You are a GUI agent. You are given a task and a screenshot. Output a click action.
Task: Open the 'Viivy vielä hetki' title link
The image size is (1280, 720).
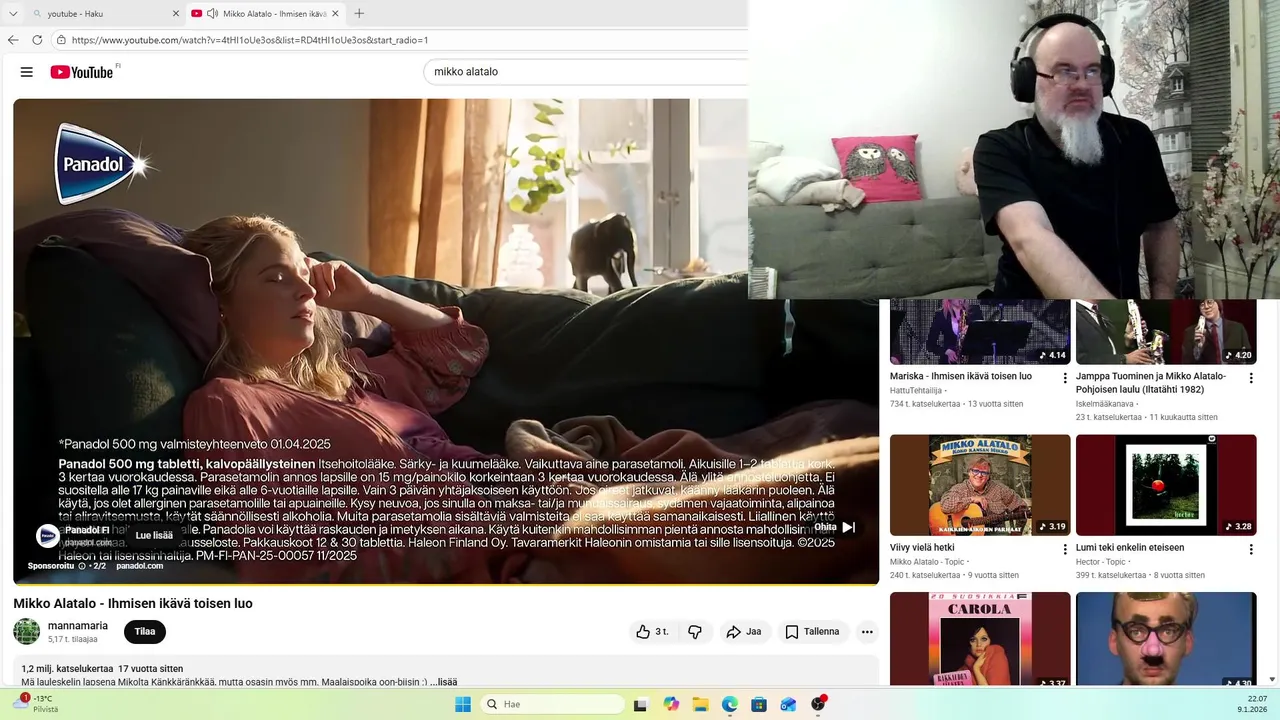pyautogui.click(x=922, y=548)
